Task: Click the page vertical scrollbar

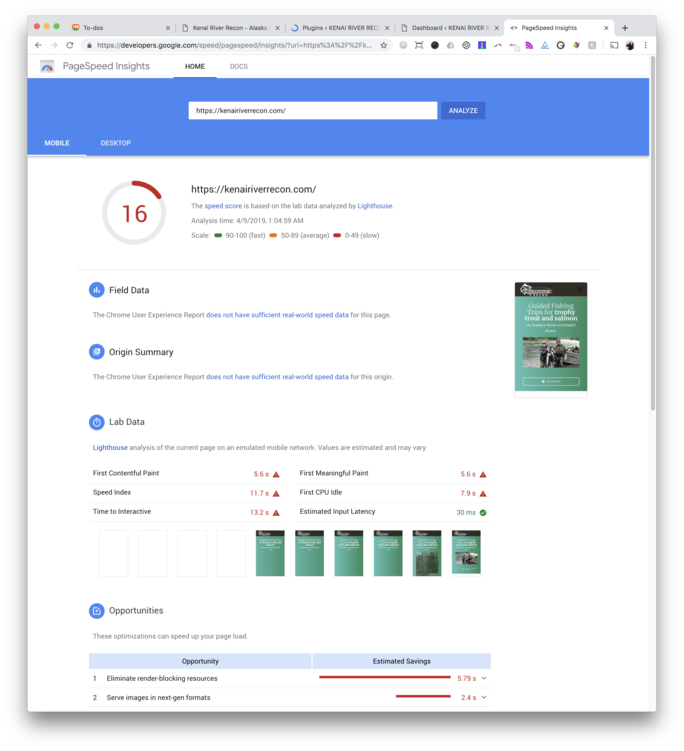Action: (652, 235)
